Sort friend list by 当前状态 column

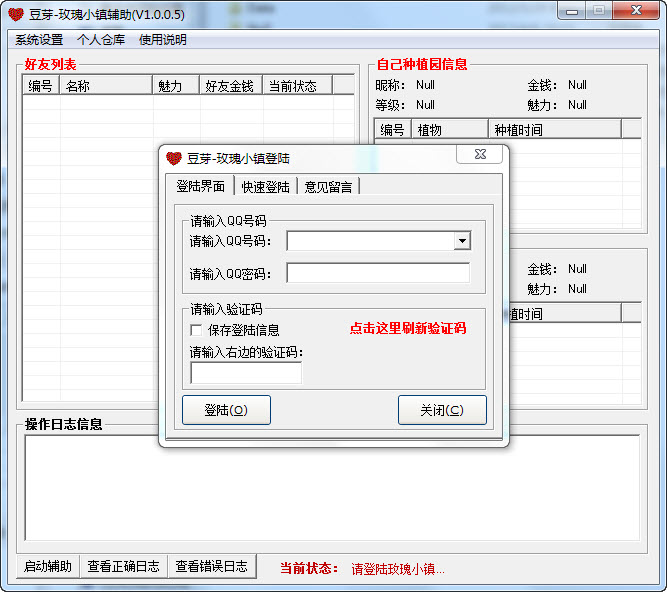pyautogui.click(x=297, y=85)
